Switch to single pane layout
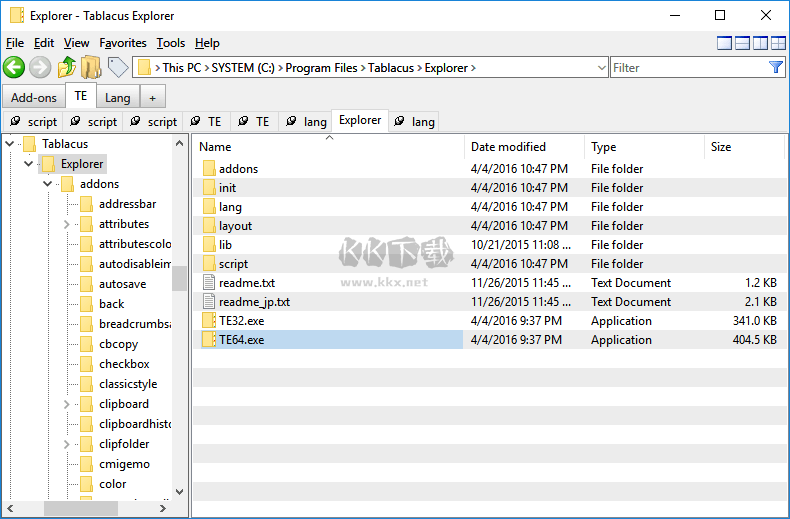This screenshot has height=519, width=790. pyautogui.click(x=724, y=43)
